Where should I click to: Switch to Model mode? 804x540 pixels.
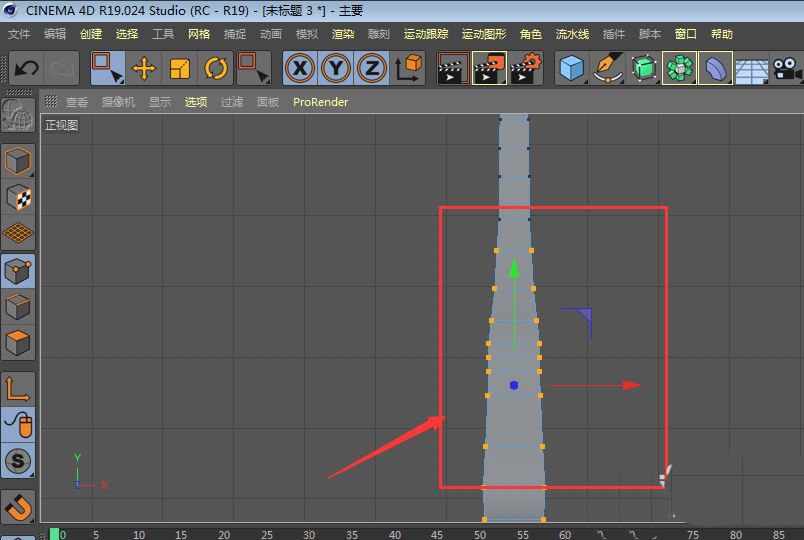[x=18, y=162]
